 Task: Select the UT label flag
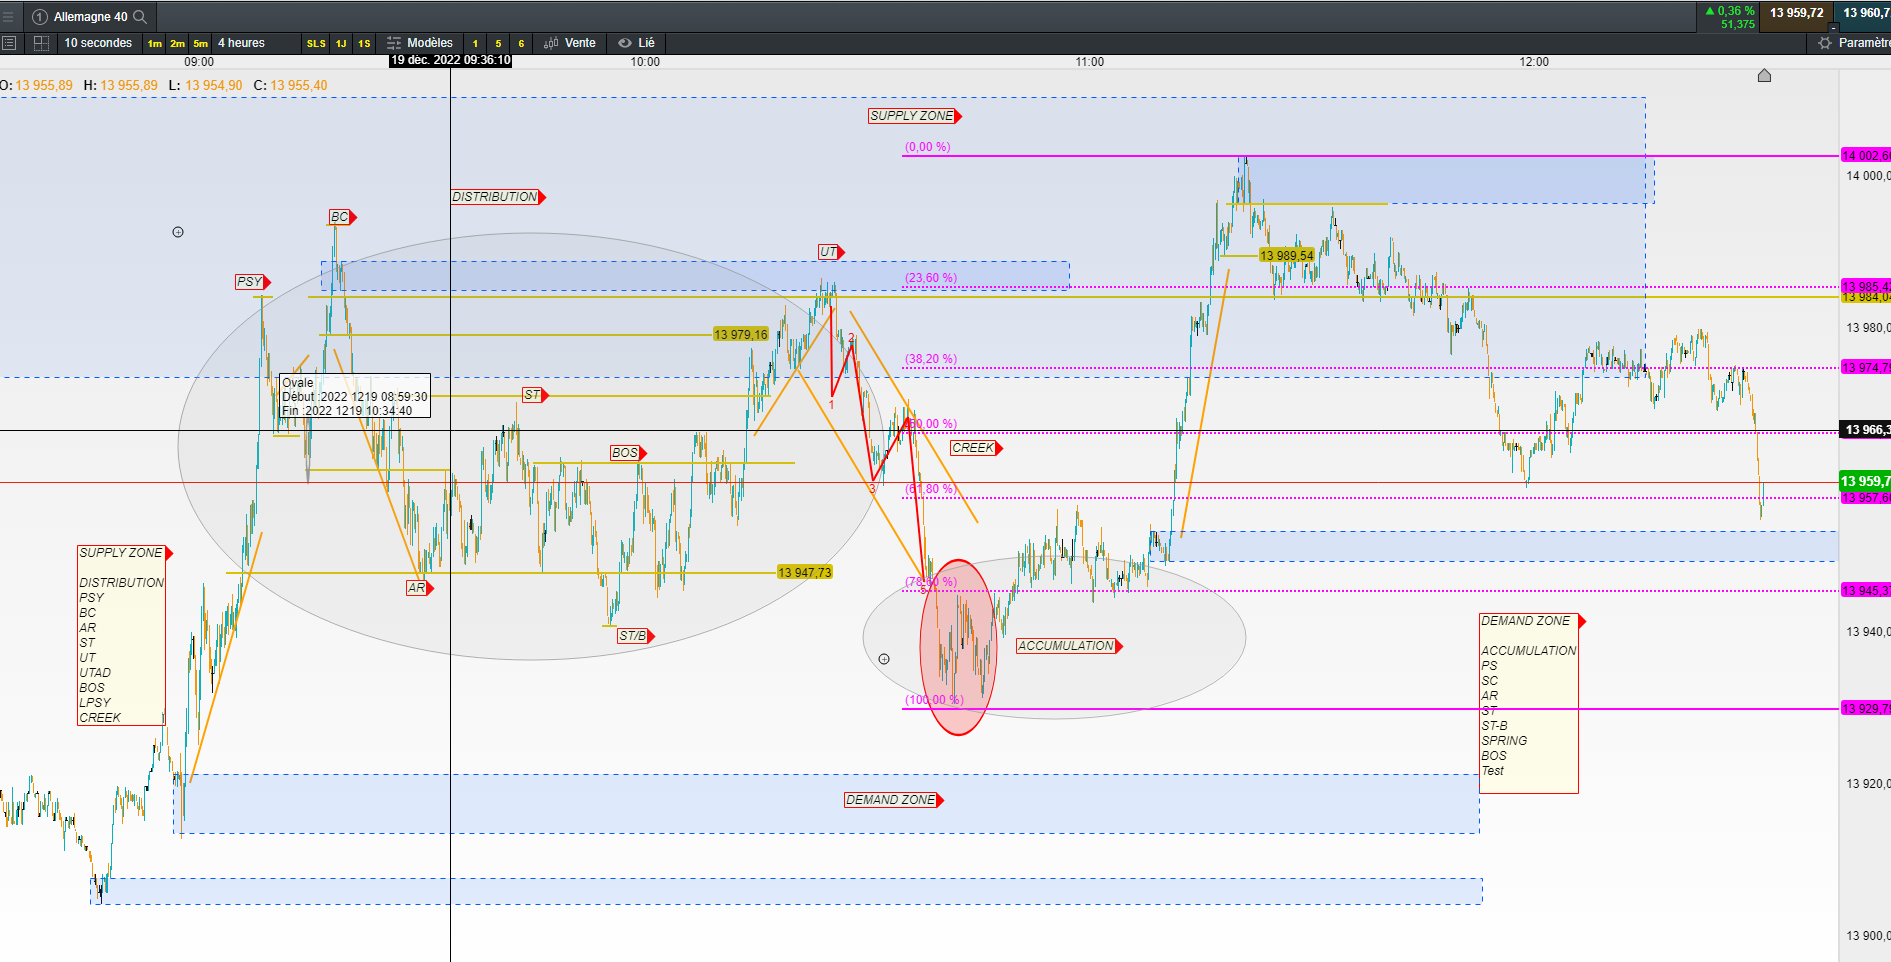pos(832,252)
